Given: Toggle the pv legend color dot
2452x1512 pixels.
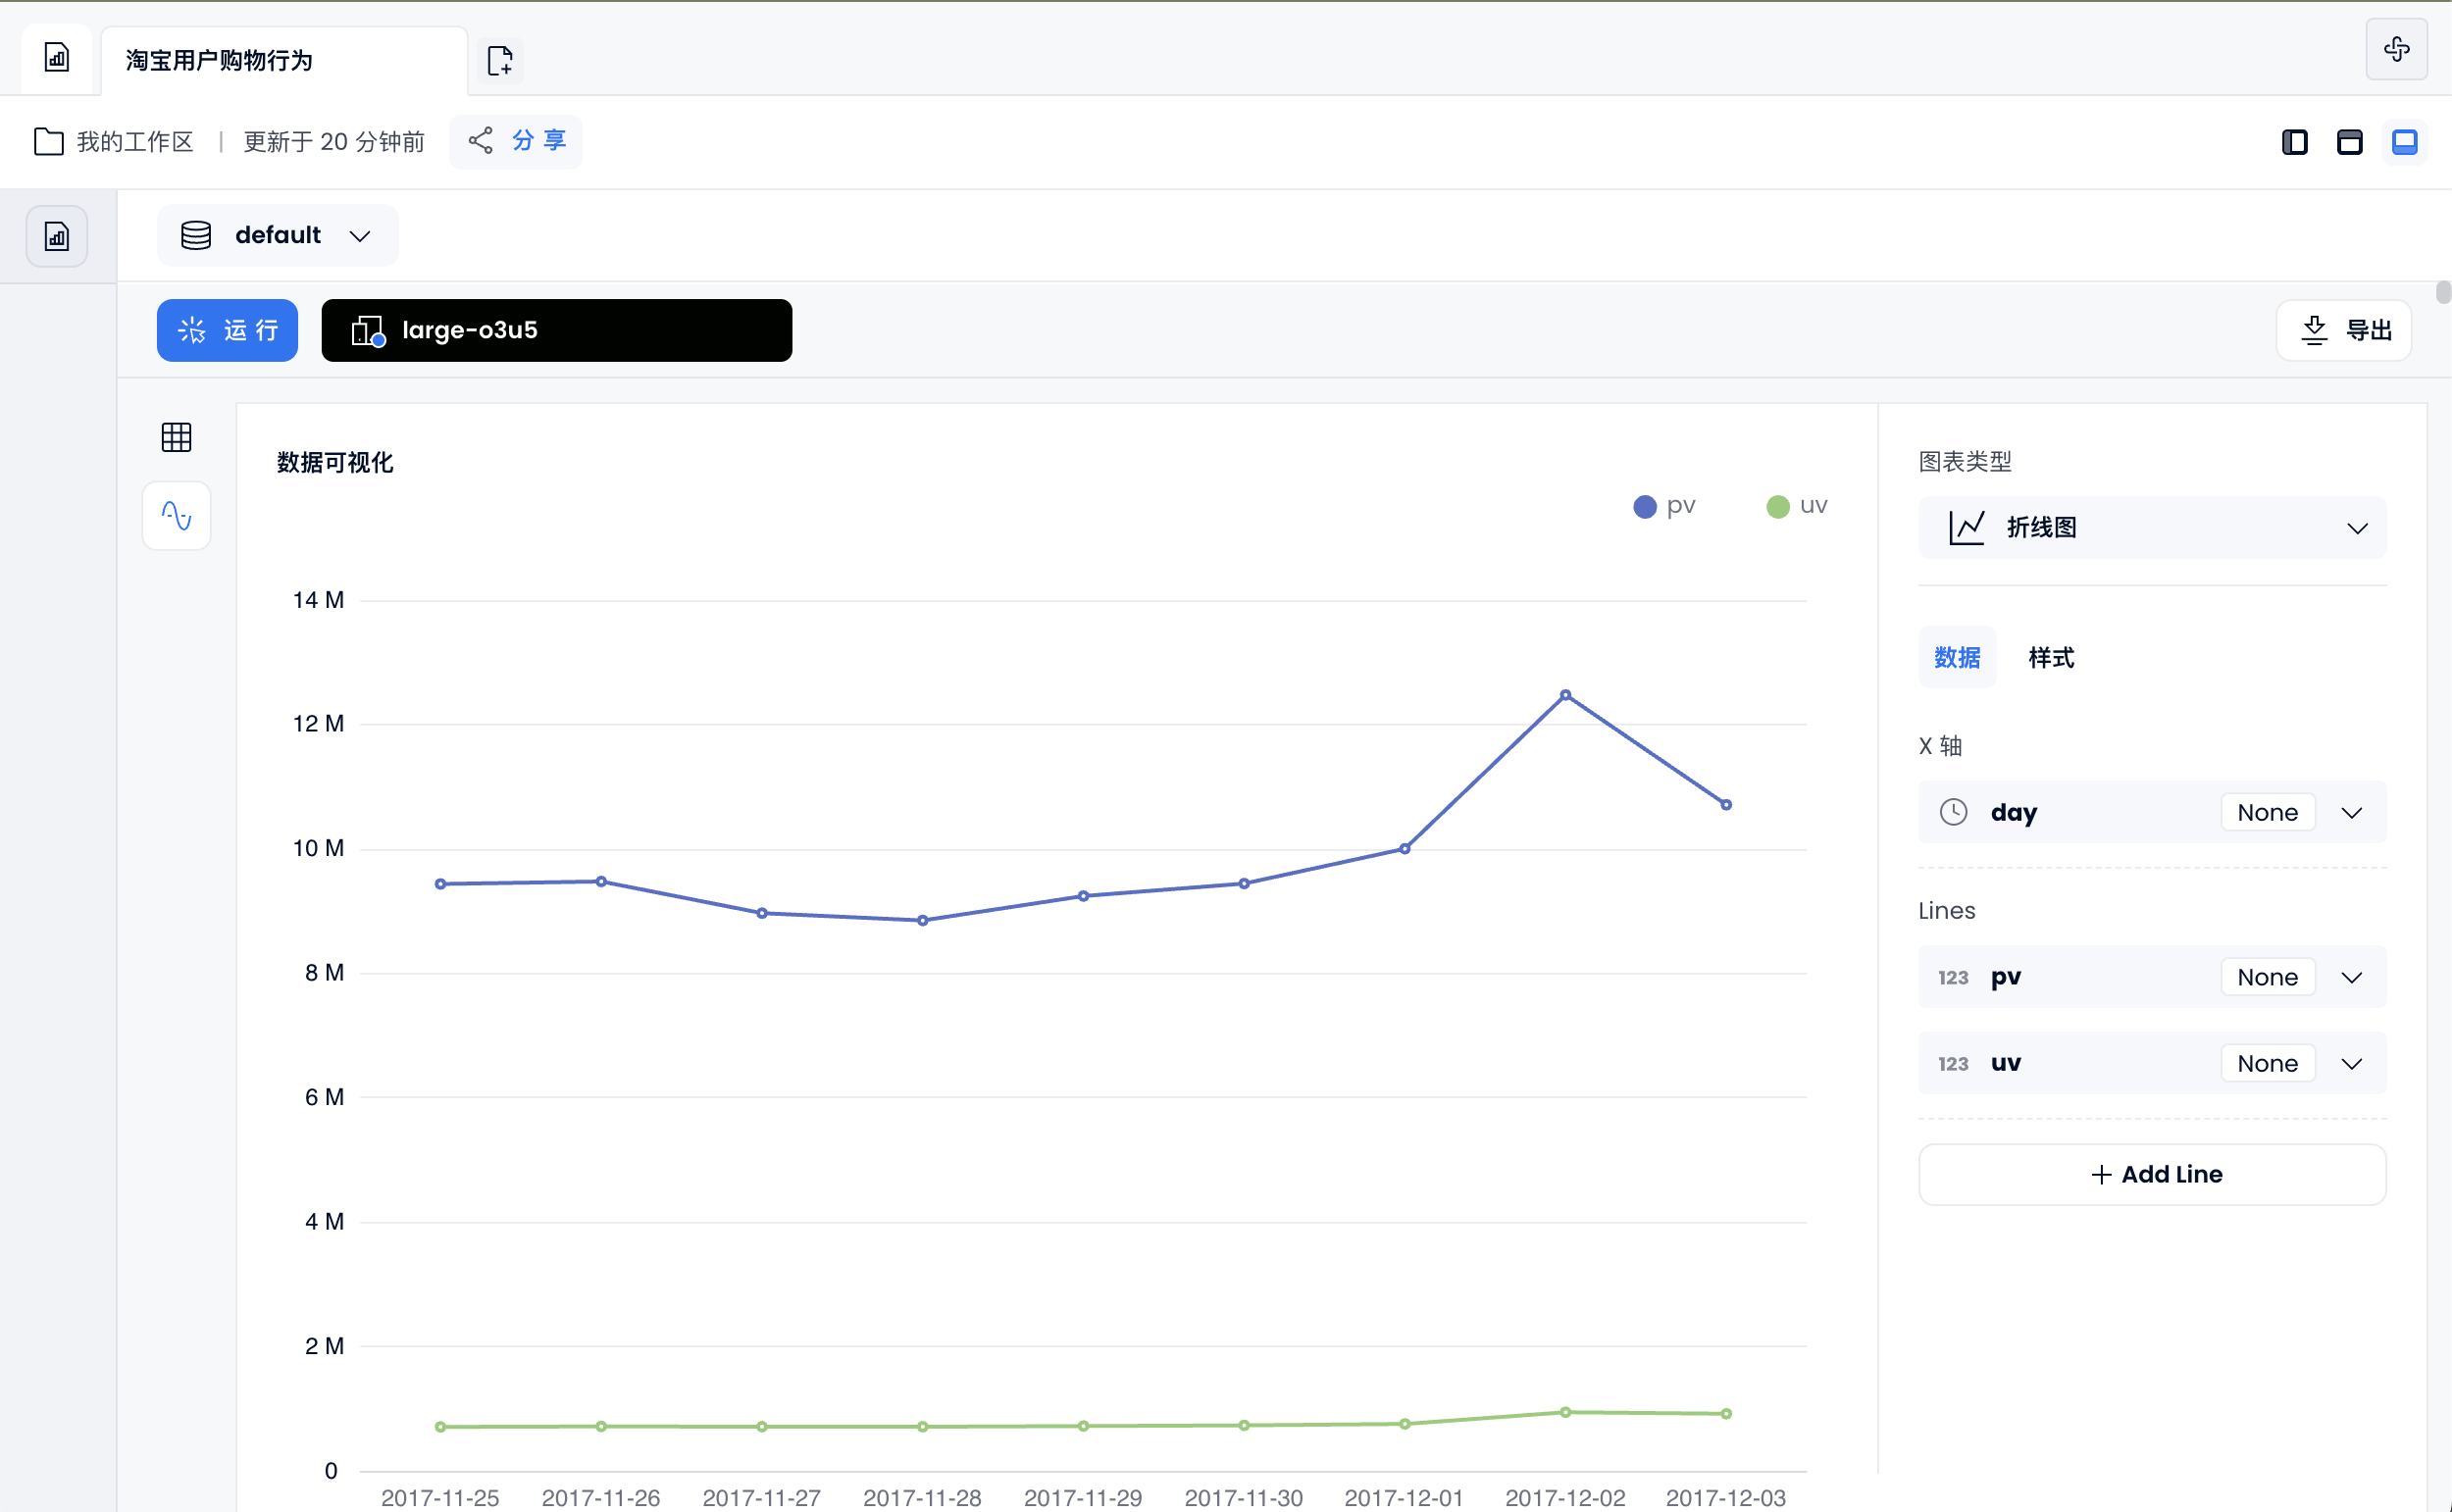Looking at the screenshot, I should (x=1644, y=507).
